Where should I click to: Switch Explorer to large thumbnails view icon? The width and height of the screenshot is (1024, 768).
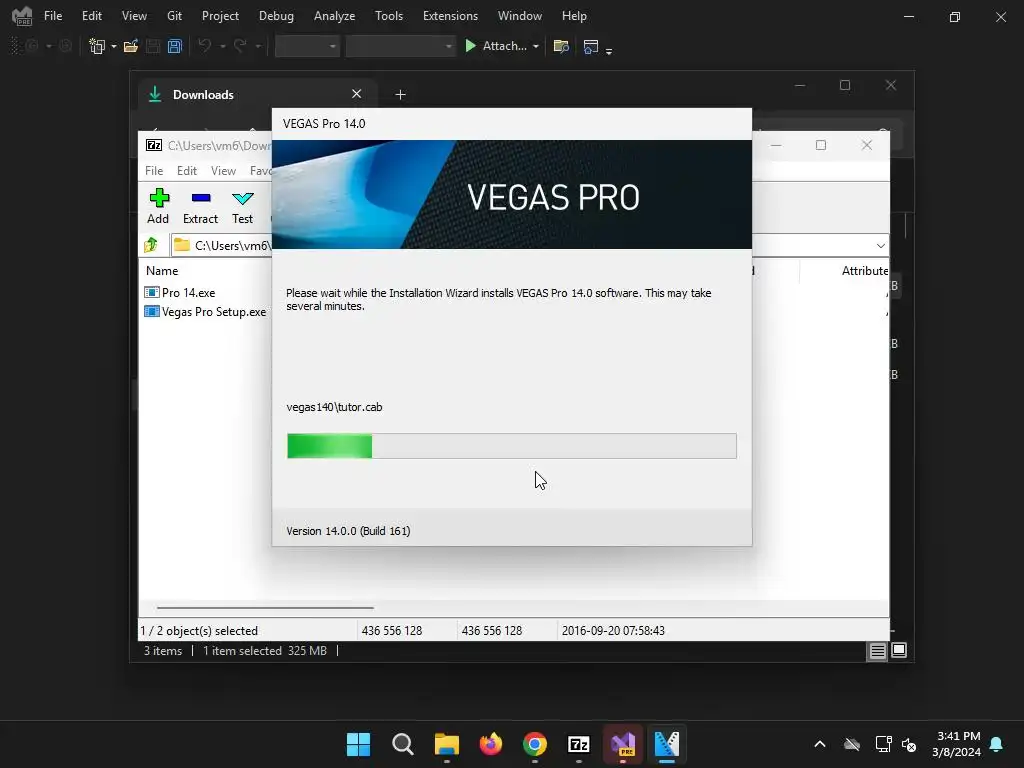[x=899, y=650]
